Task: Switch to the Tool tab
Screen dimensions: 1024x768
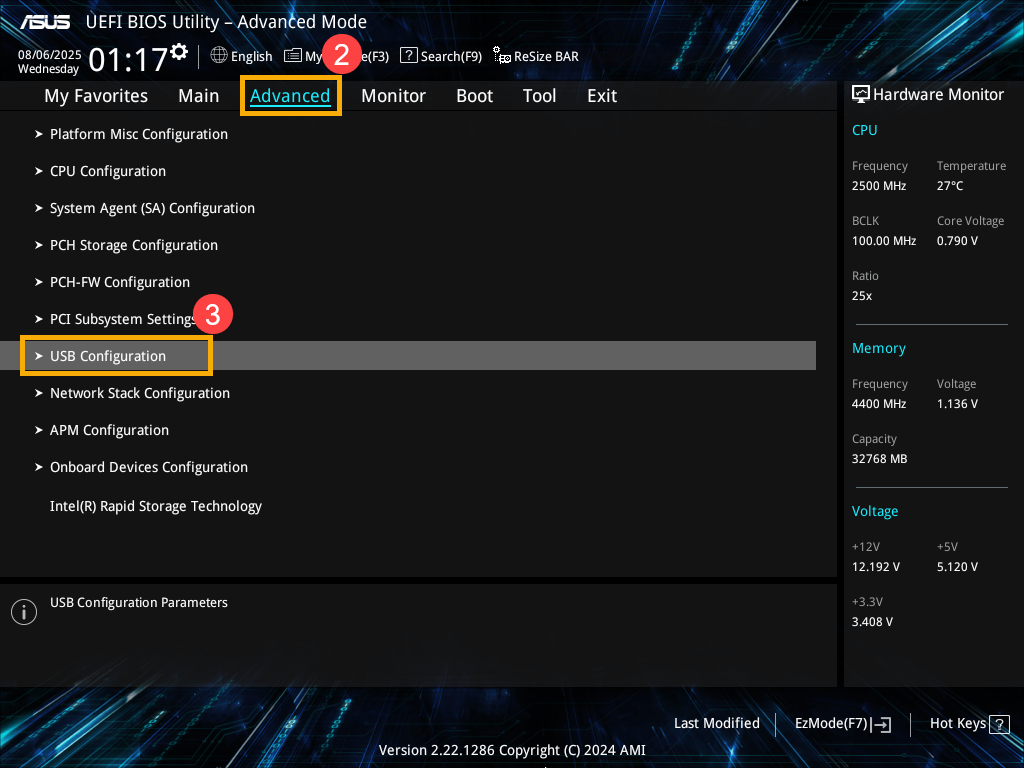Action: (x=539, y=96)
